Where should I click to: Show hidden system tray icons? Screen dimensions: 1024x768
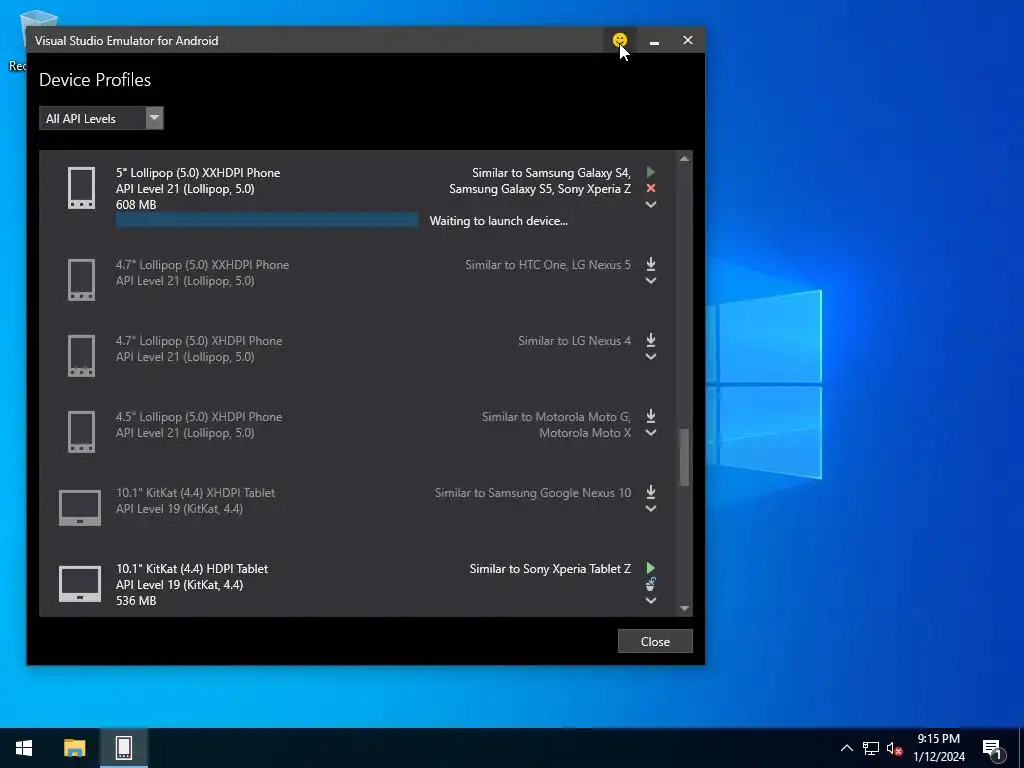[846, 748]
